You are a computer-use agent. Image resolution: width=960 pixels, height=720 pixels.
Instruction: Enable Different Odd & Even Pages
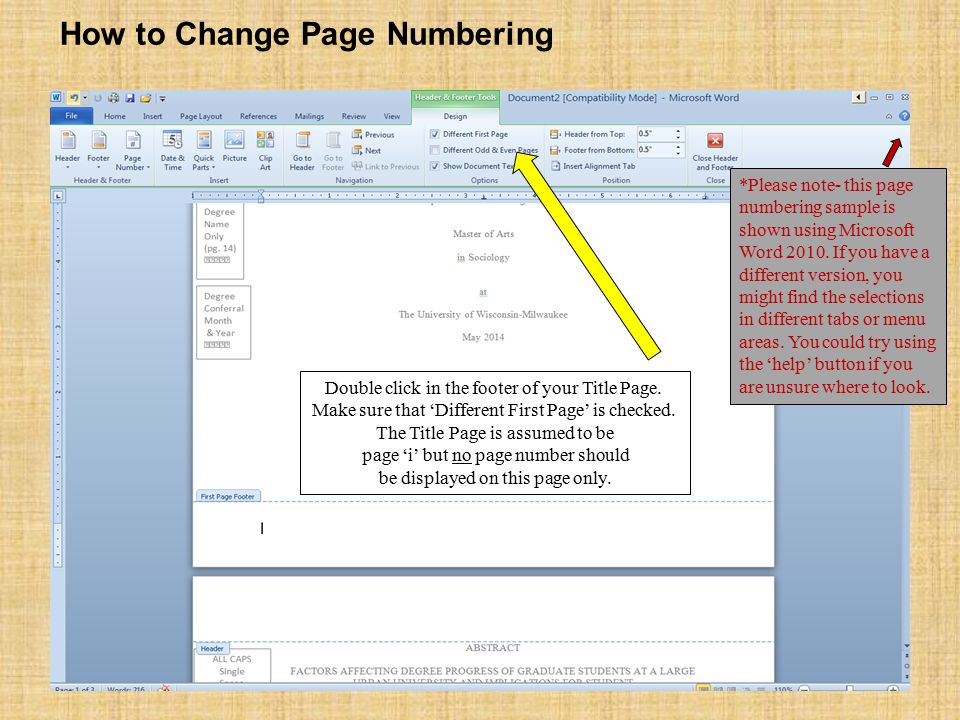click(x=435, y=150)
